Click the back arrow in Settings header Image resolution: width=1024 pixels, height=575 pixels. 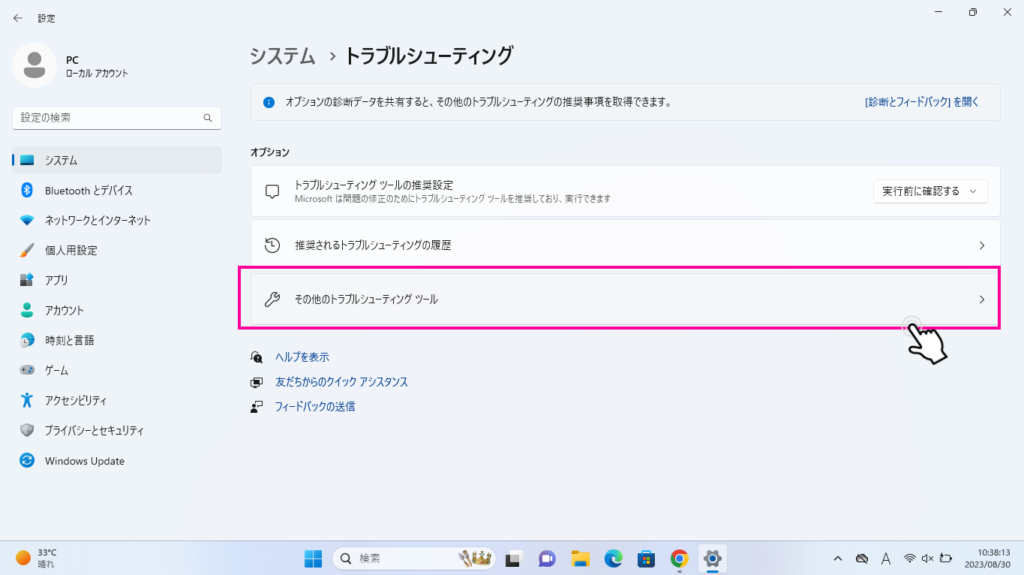(18, 18)
